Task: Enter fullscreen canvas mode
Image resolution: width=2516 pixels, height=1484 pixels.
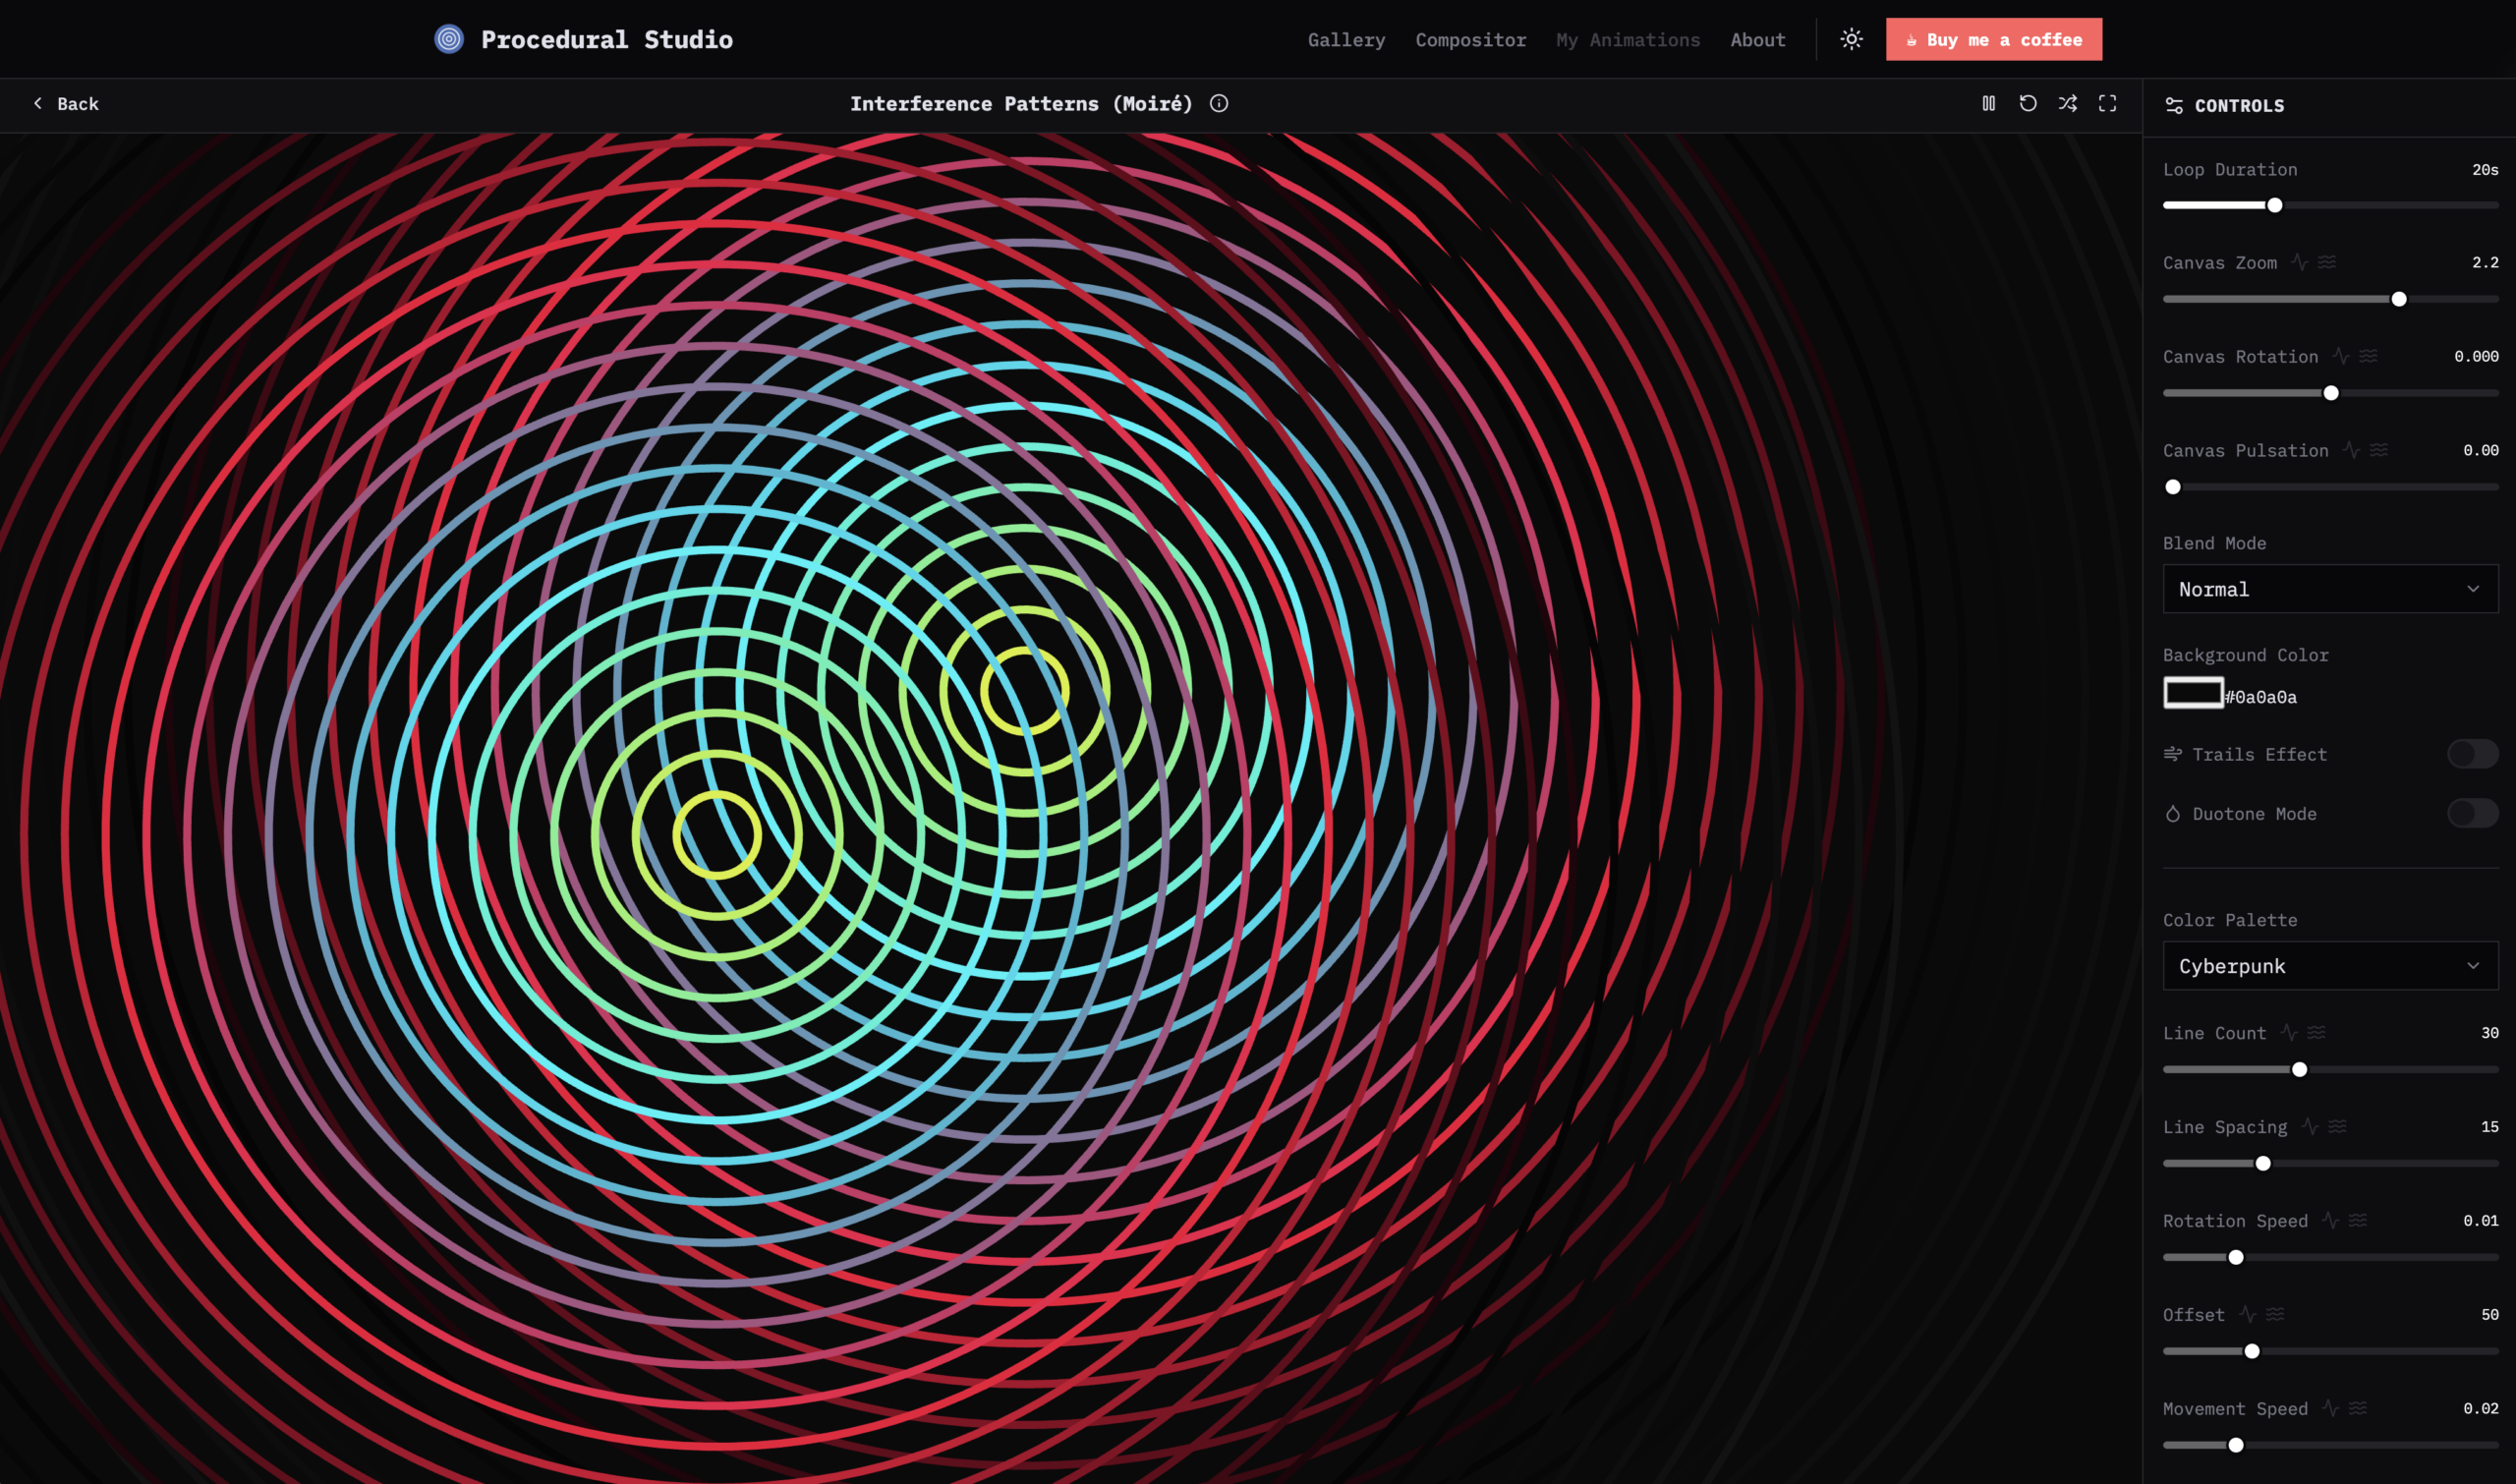Action: tap(2107, 103)
